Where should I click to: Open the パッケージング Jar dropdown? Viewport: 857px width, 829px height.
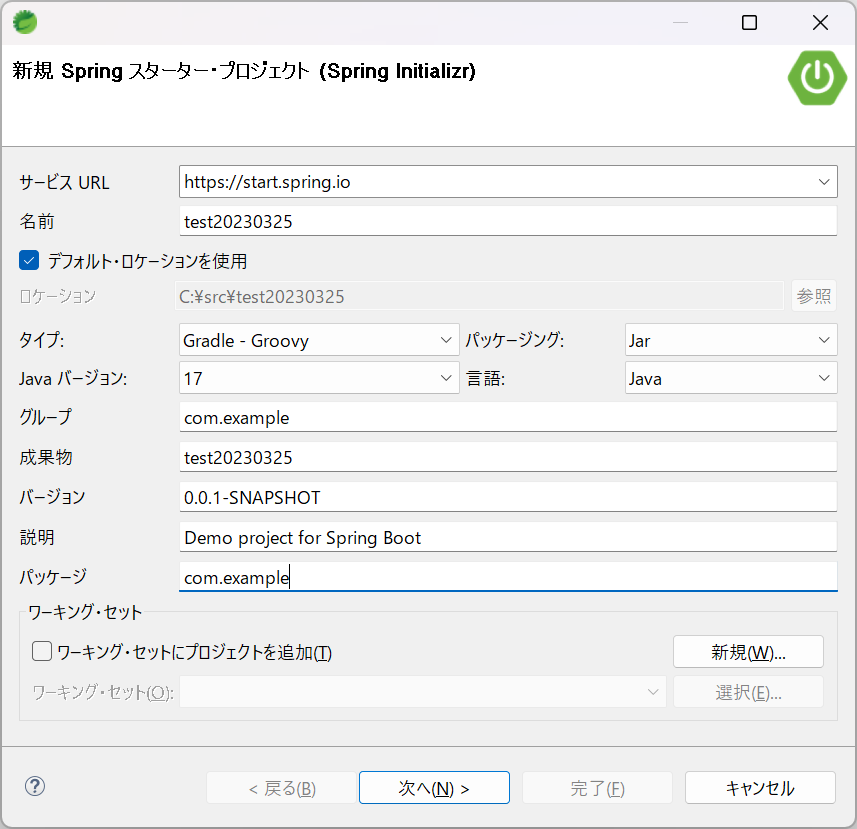point(824,340)
